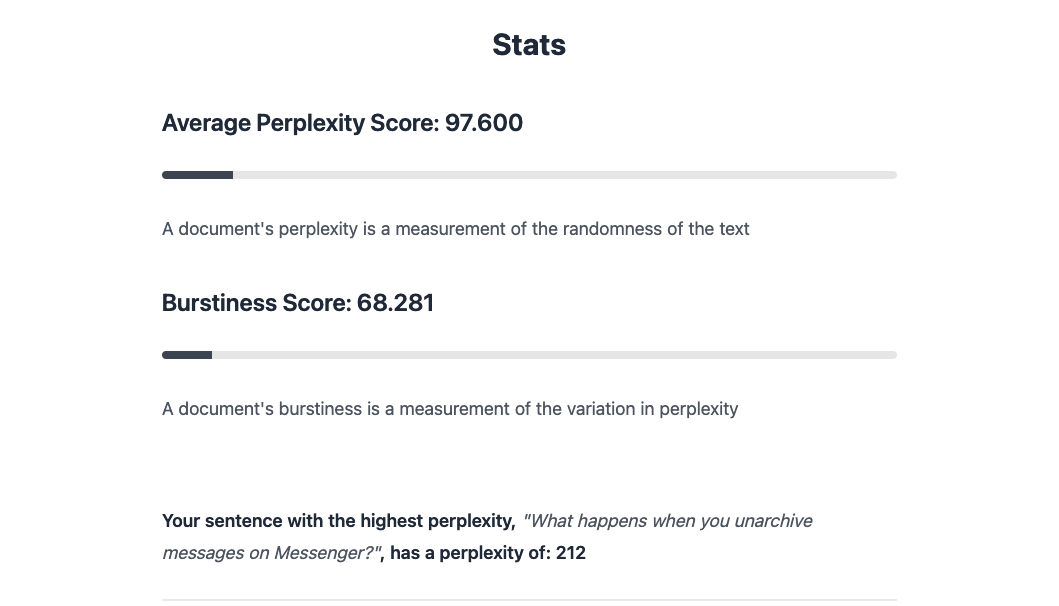Click the horizontal divider line below the stats

pos(529,600)
